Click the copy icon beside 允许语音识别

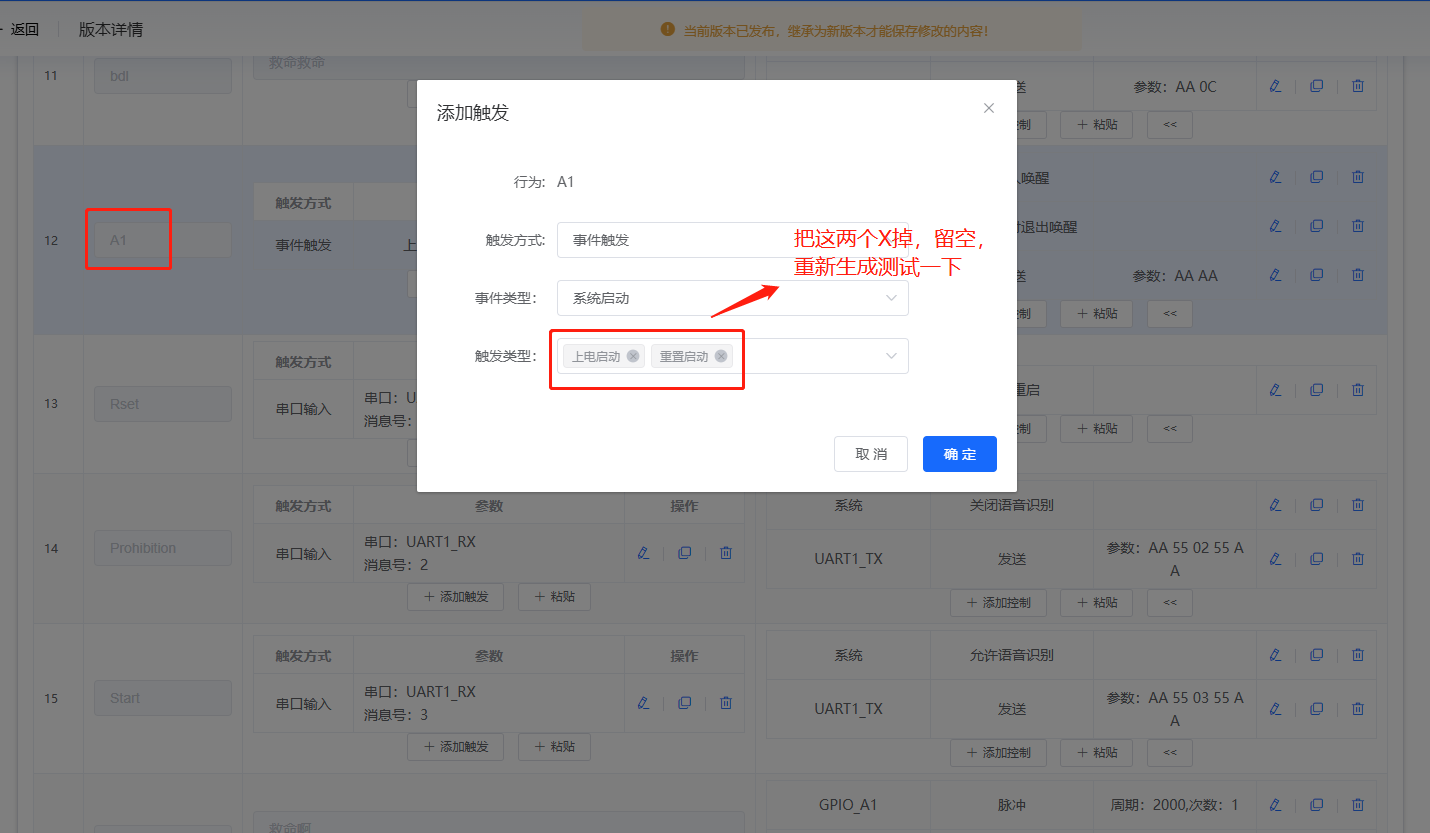tap(1316, 655)
